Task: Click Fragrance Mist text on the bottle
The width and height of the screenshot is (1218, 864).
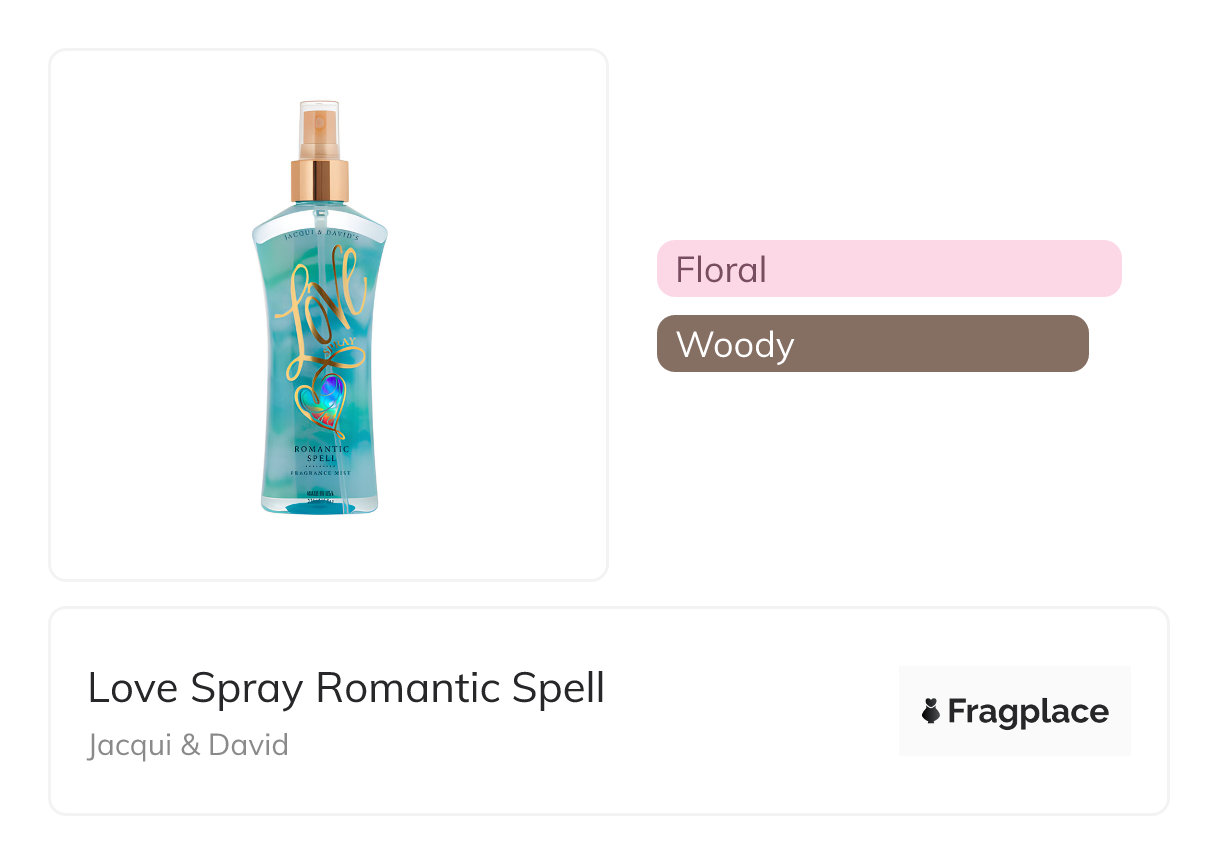Action: point(321,472)
